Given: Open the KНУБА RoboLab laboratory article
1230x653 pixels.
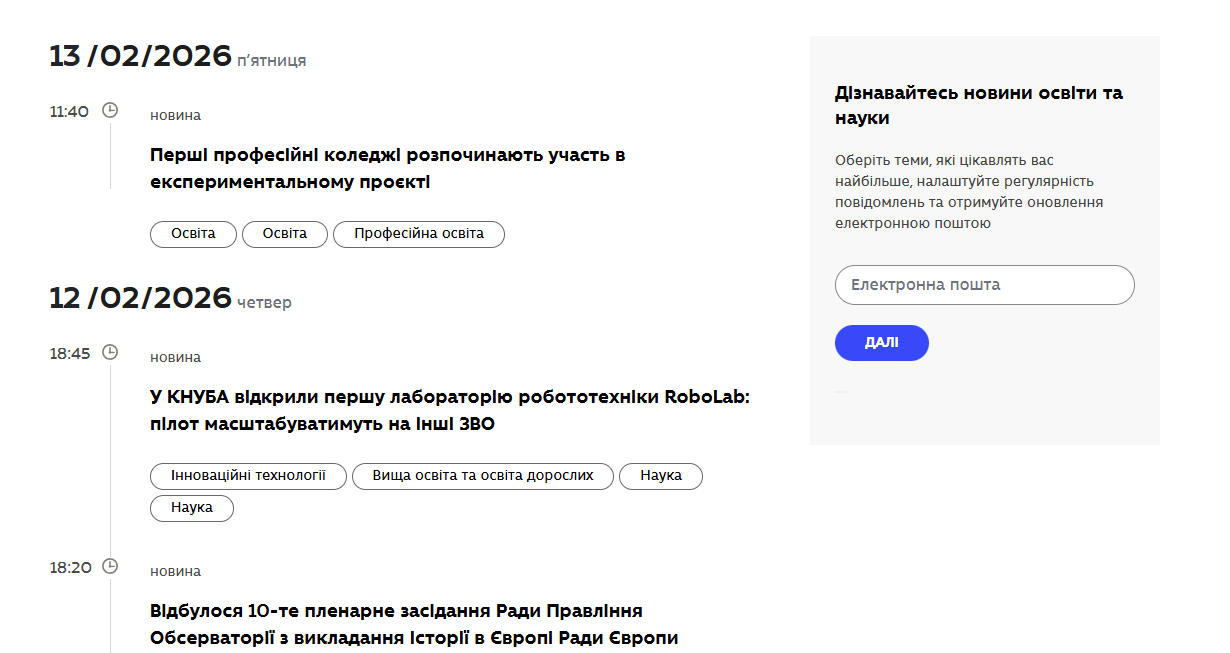Looking at the screenshot, I should tap(450, 410).
